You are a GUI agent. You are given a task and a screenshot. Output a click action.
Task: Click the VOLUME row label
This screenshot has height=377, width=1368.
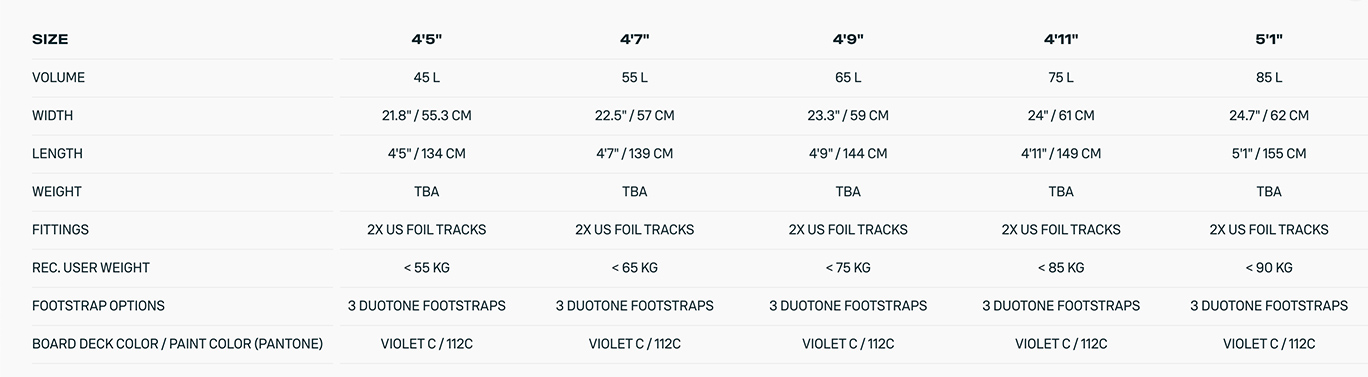[x=58, y=77]
